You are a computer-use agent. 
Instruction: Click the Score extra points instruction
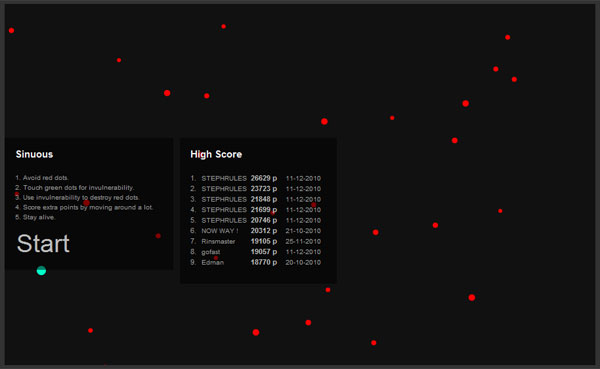tap(84, 207)
